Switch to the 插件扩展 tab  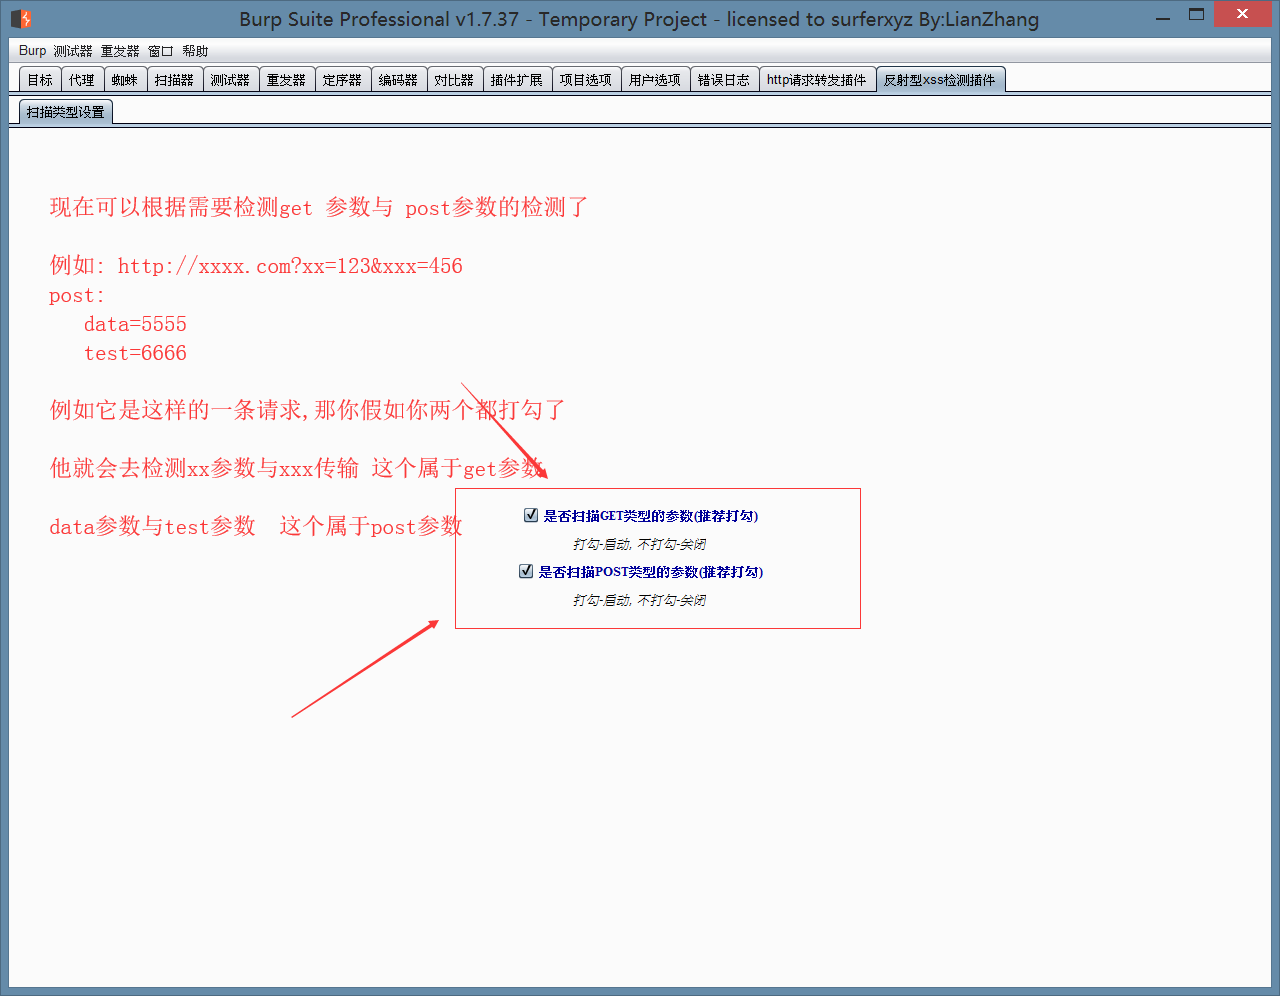(x=517, y=80)
